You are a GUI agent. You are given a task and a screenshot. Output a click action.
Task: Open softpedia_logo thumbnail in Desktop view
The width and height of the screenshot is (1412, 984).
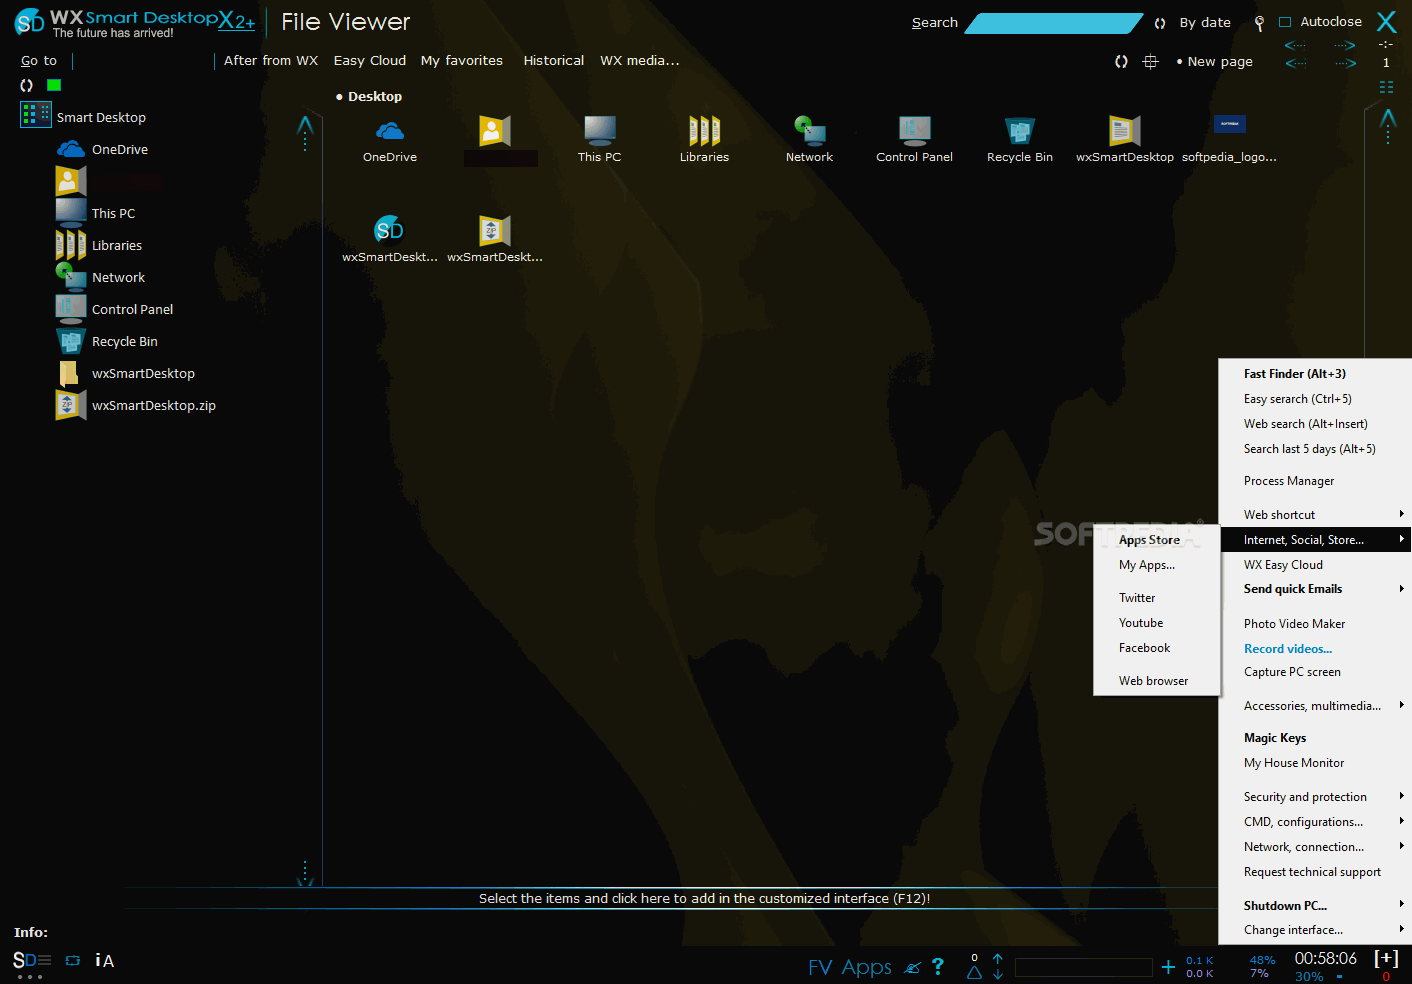(x=1230, y=125)
